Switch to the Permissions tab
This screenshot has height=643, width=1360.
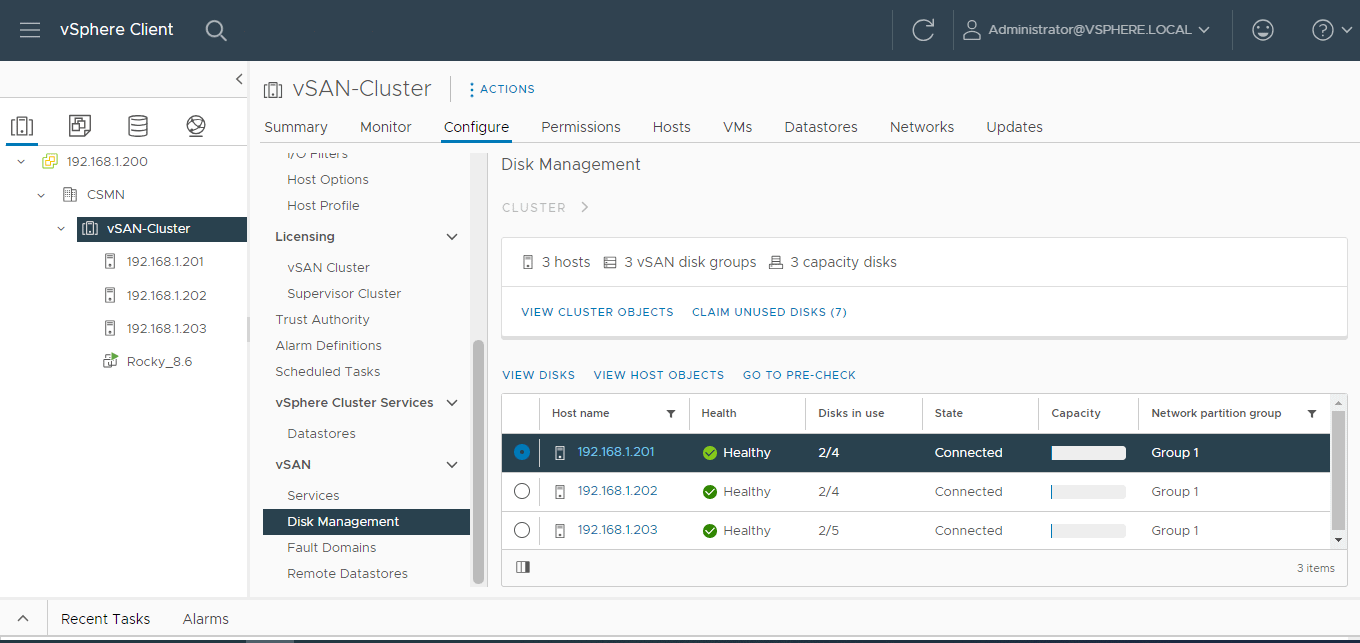(581, 127)
